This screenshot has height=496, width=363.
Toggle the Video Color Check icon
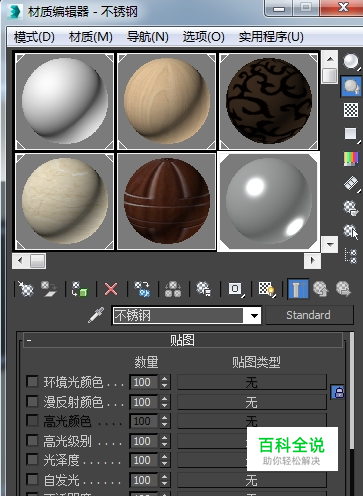pos(351,159)
